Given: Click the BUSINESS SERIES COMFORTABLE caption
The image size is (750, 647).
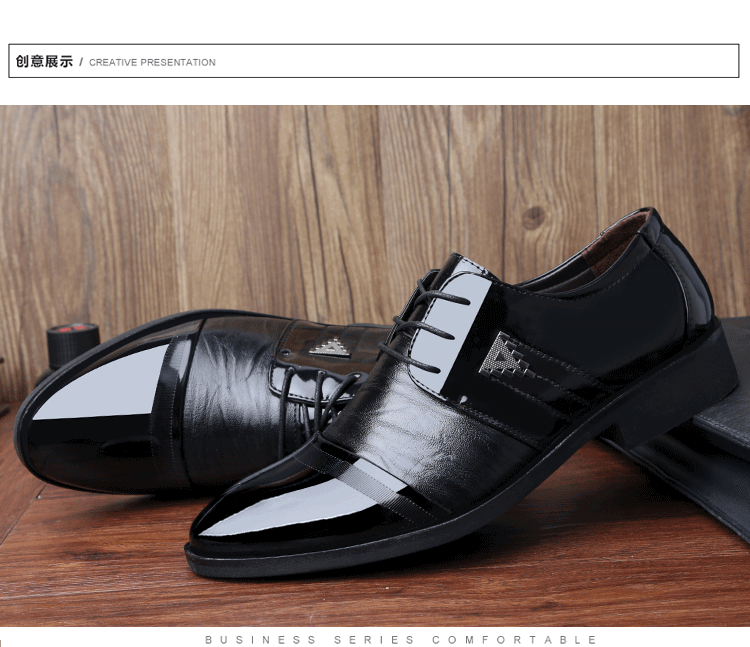Looking at the screenshot, I should [401, 640].
